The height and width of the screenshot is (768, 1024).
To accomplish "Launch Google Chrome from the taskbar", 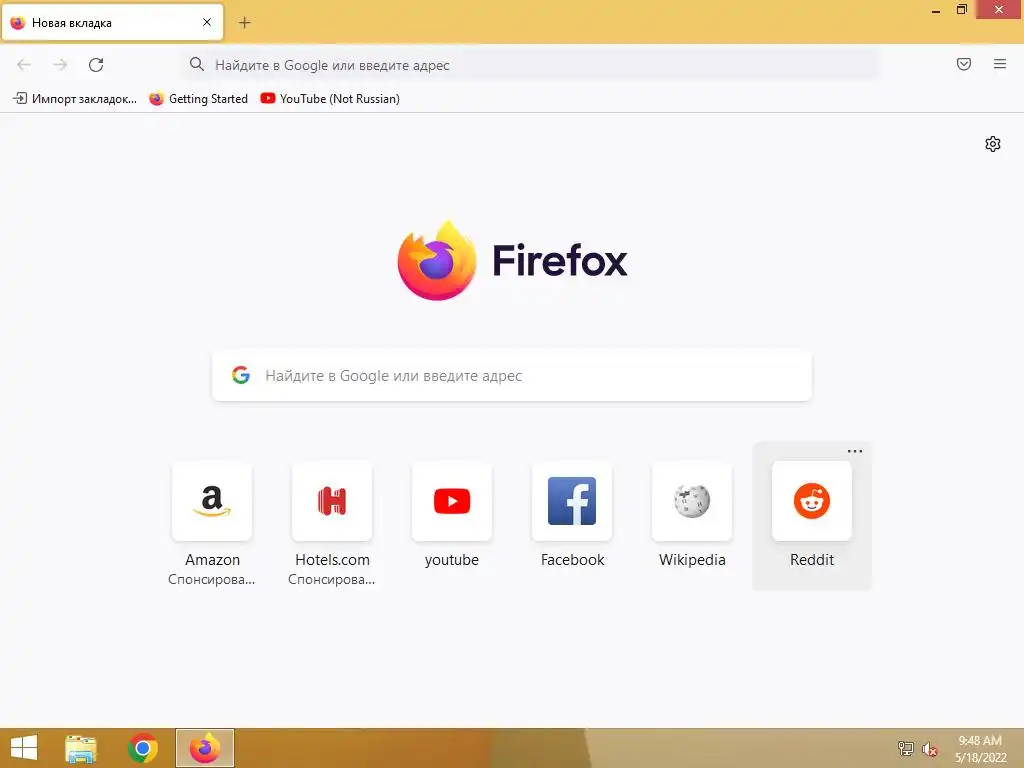I will click(143, 748).
